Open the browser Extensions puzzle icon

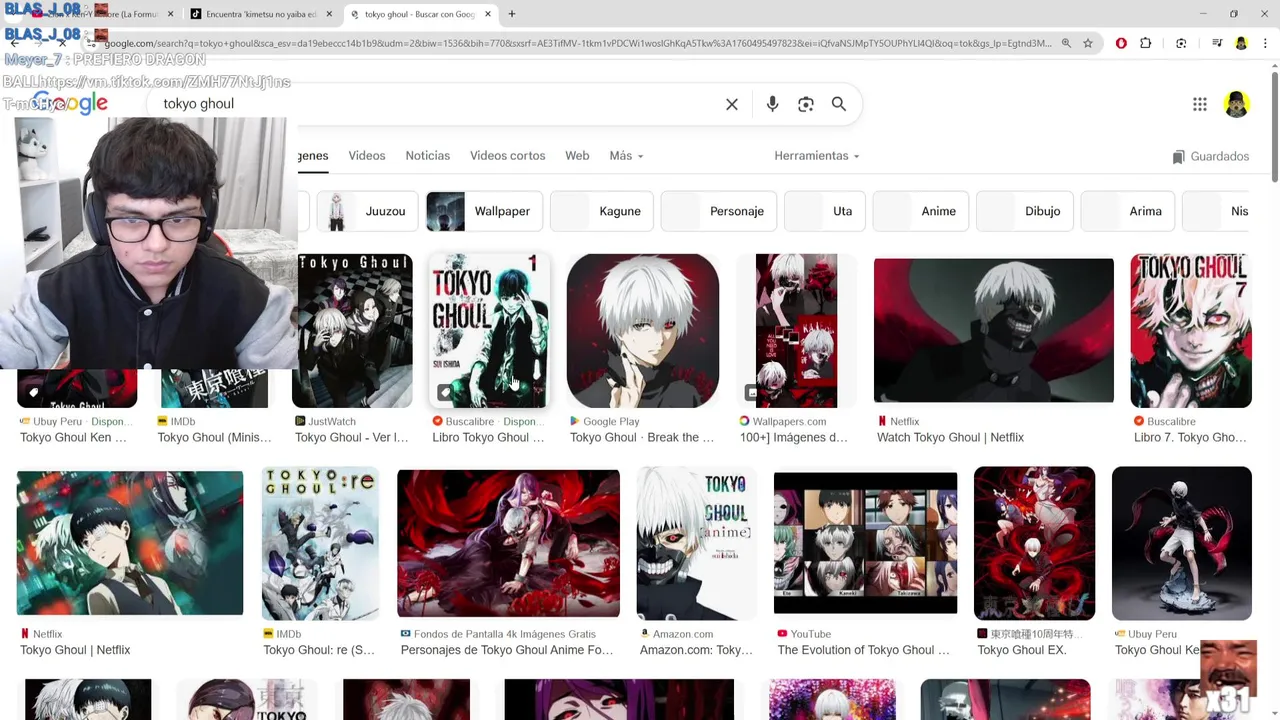(1146, 43)
